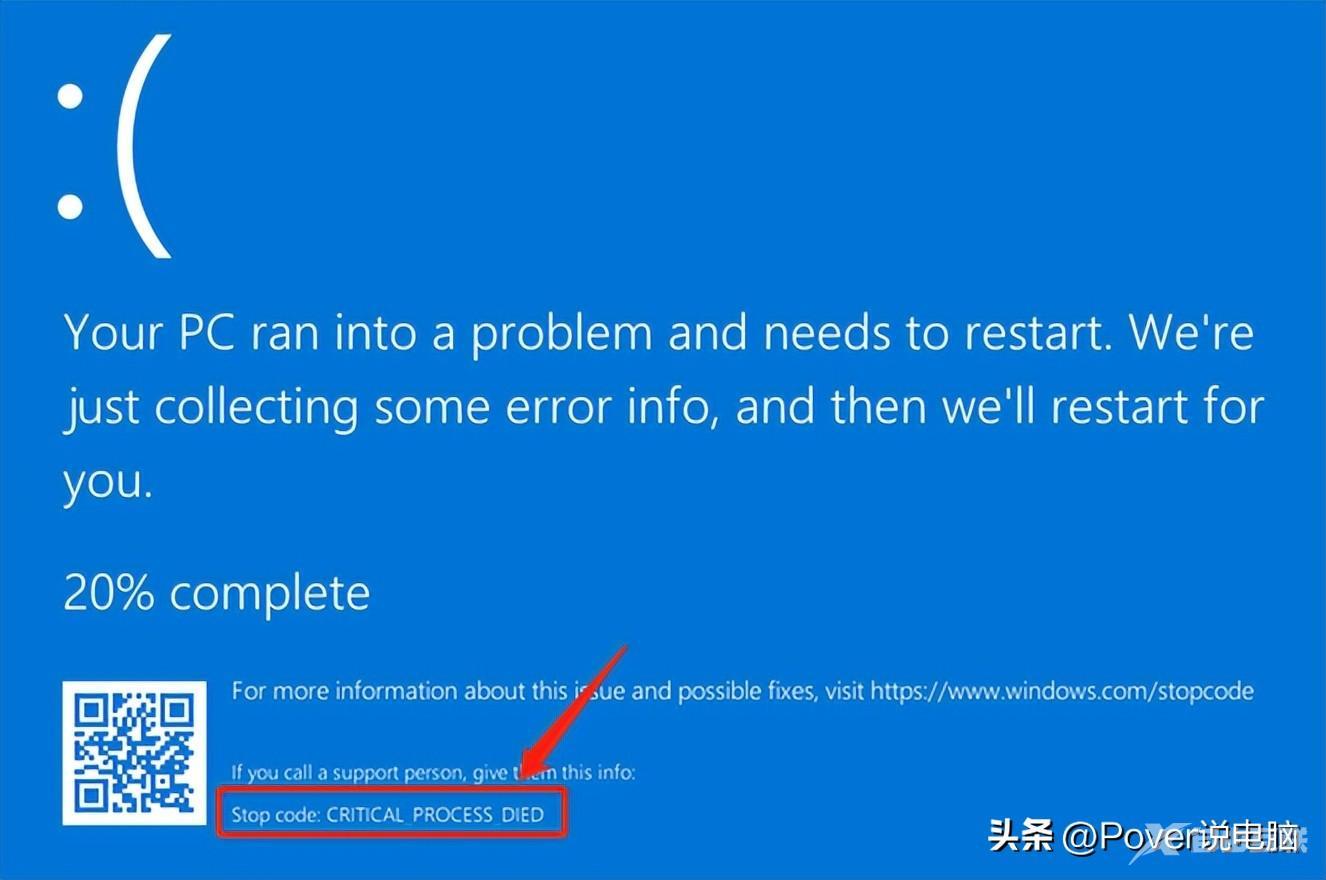Click the 20% complete progress text
Image resolution: width=1326 pixels, height=880 pixels.
216,592
